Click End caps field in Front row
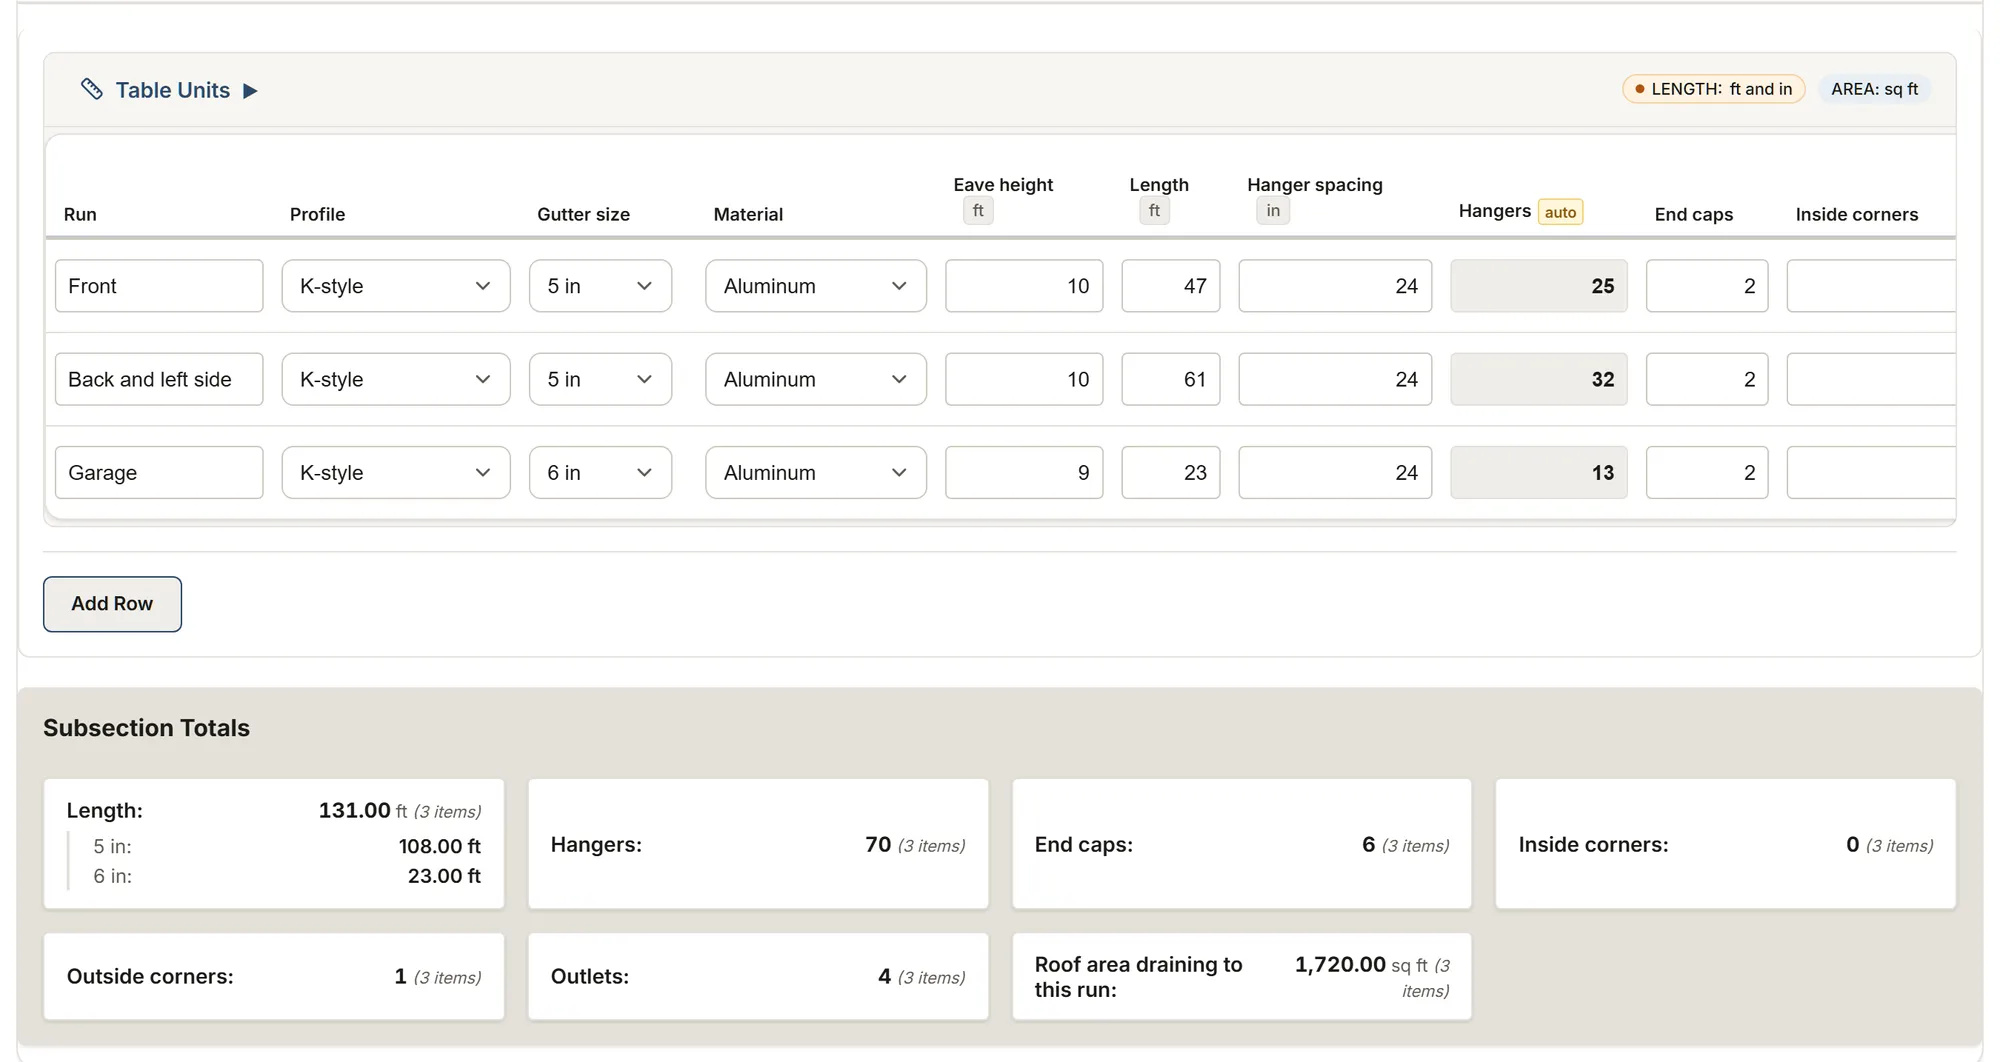2000x1062 pixels. [x=1707, y=286]
